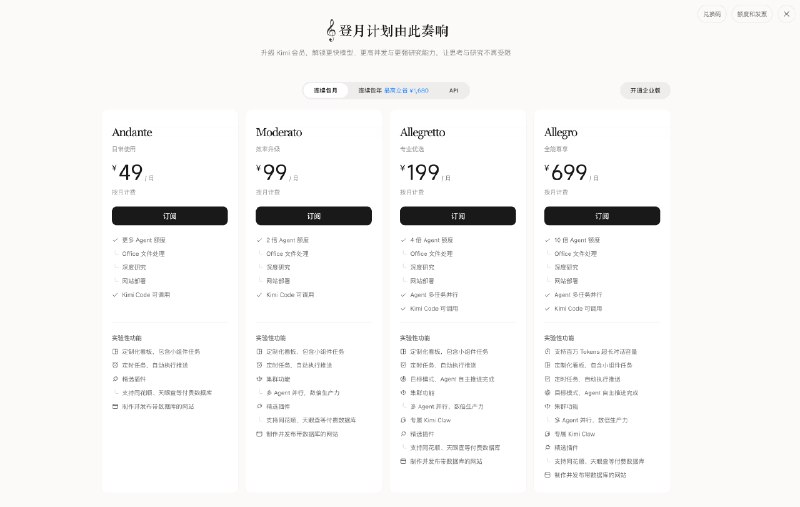The image size is (800, 507).
Task: Click the curated plugins icon in the Andante plan
Action: point(115,379)
